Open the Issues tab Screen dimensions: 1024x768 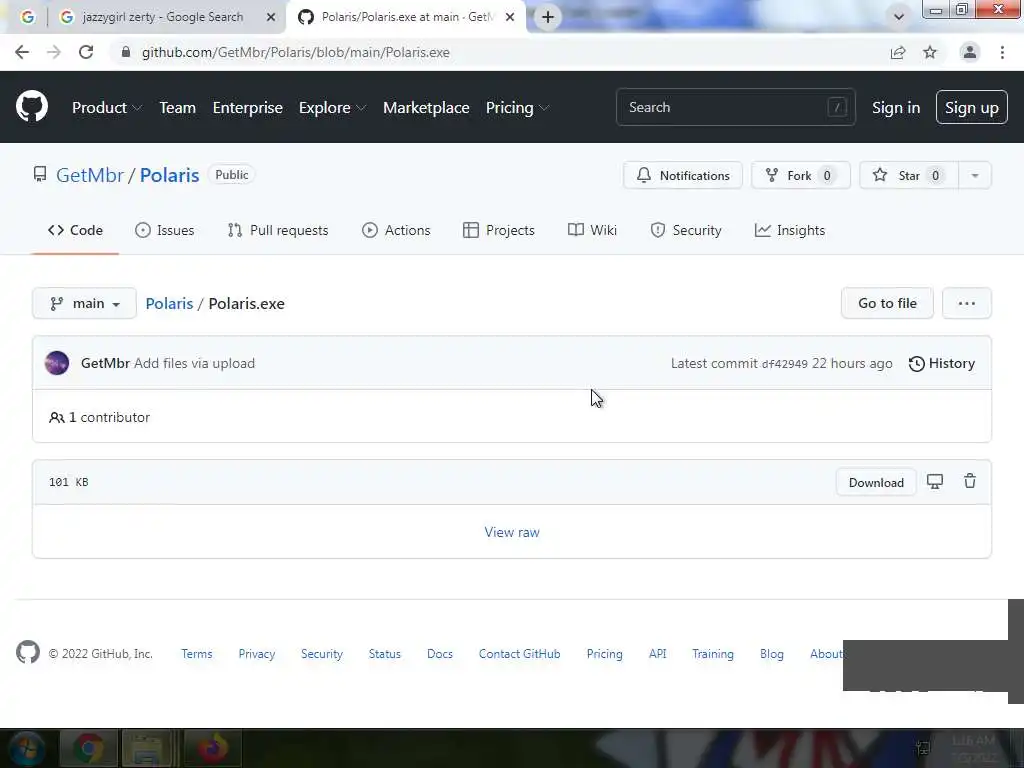click(165, 230)
